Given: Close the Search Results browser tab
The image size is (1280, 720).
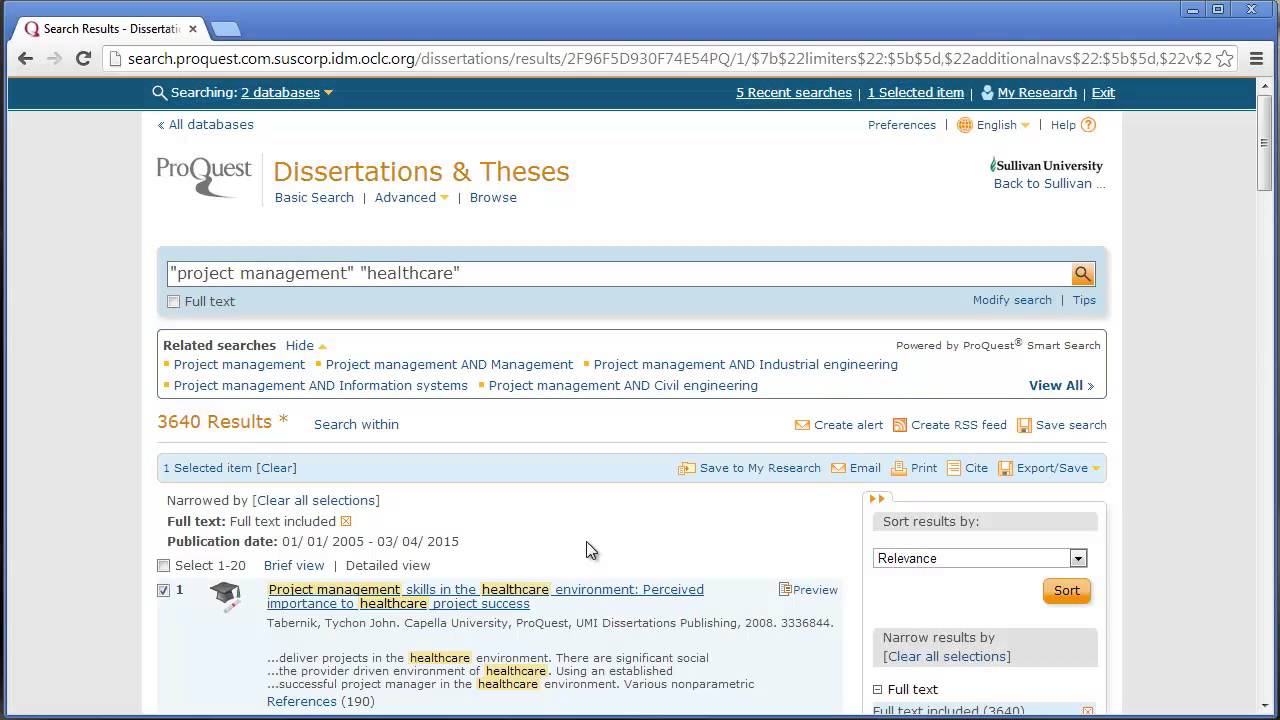Looking at the screenshot, I should click(193, 29).
